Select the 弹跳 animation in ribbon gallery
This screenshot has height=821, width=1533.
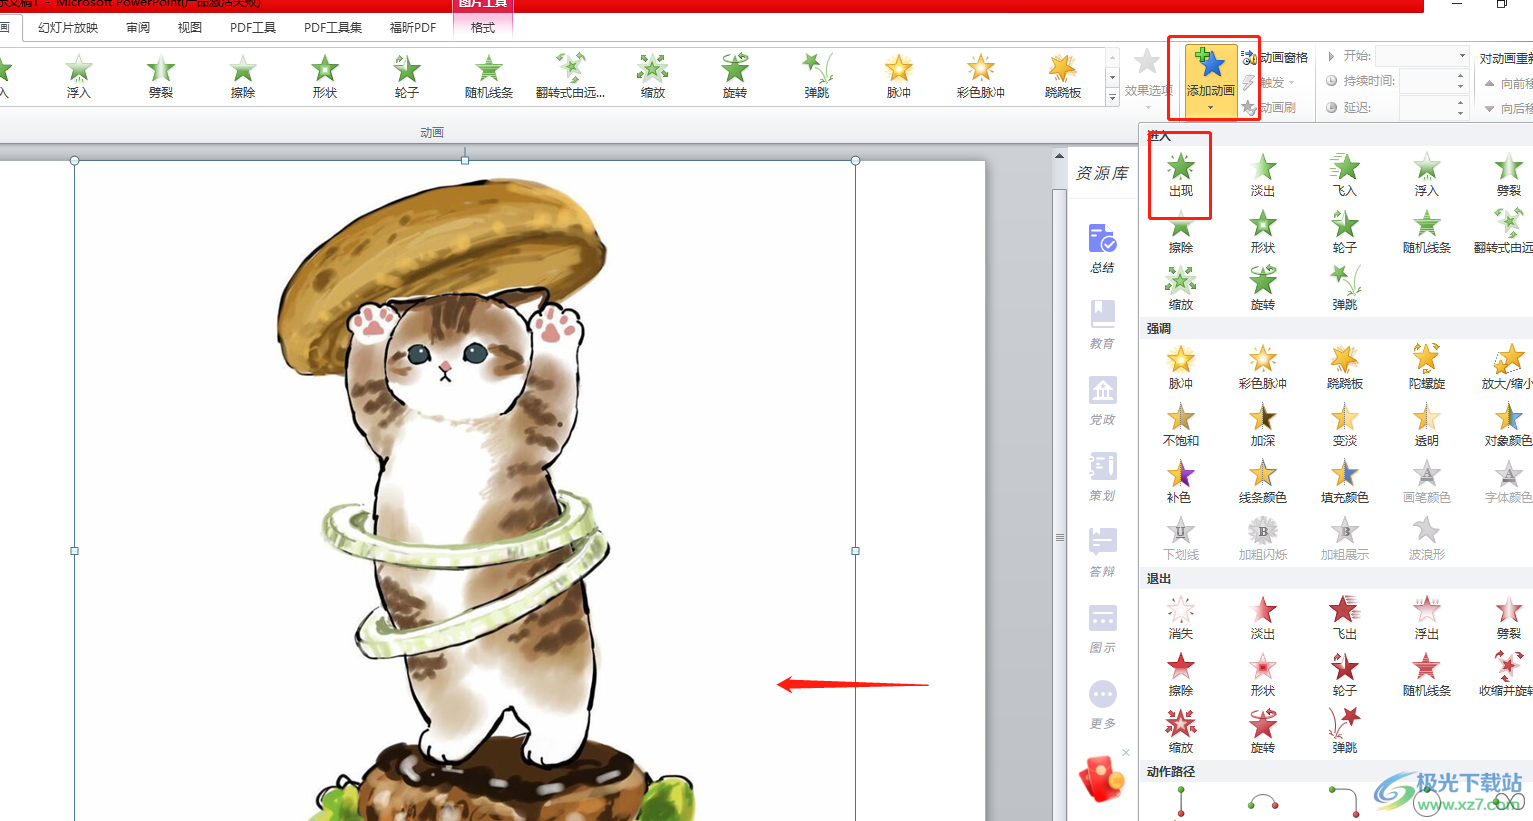817,77
